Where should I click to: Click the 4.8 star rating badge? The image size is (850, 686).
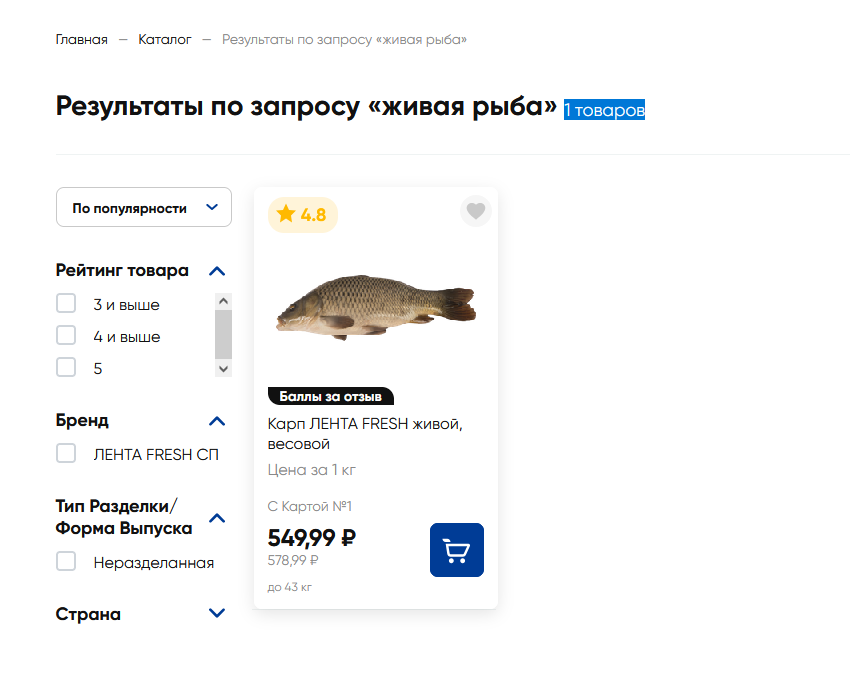[x=302, y=214]
